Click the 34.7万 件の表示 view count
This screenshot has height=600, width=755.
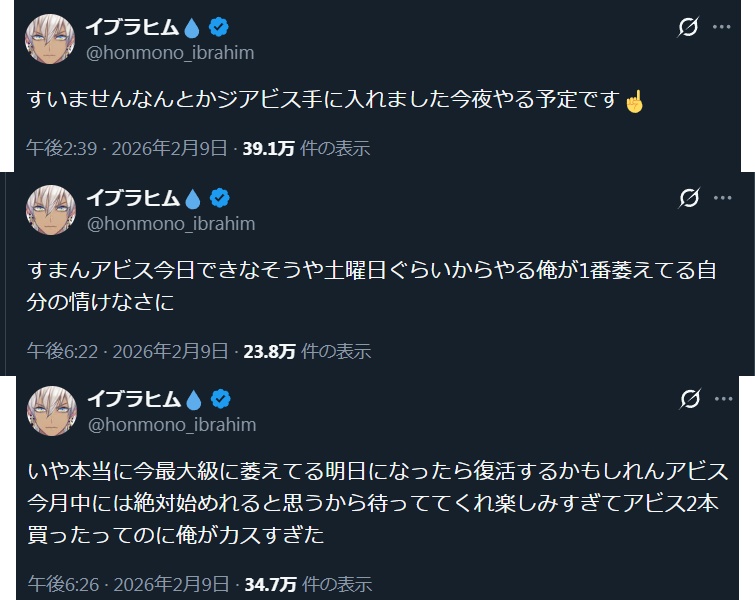coord(307,582)
